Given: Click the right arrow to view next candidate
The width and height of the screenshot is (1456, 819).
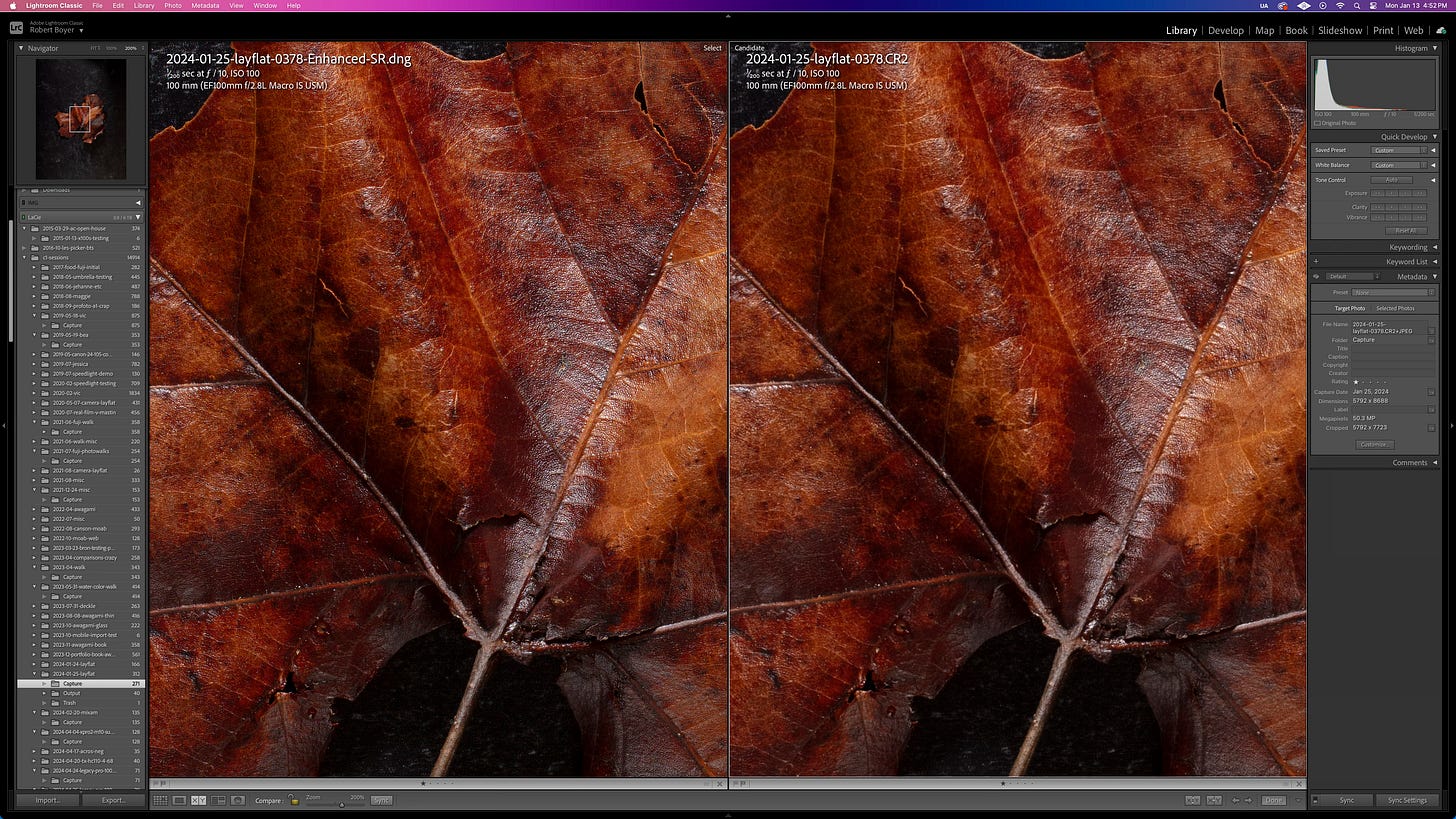Looking at the screenshot, I should 1248,800.
